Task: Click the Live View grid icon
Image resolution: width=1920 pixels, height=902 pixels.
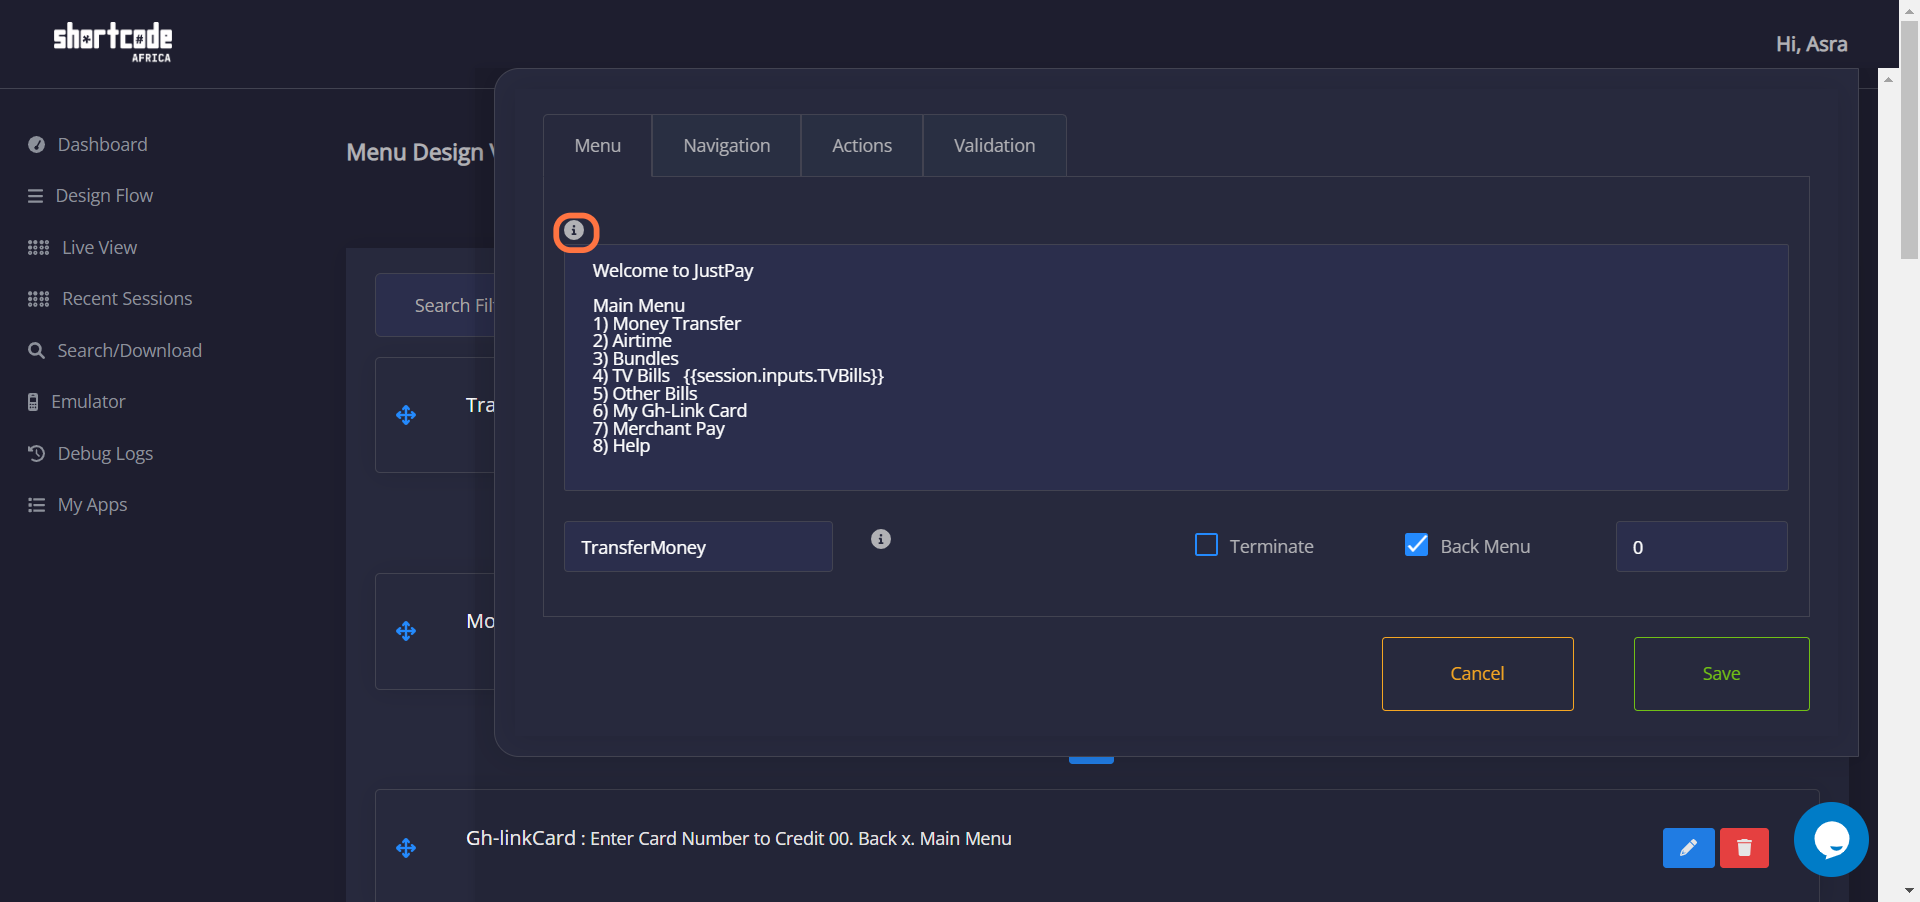Action: click(38, 247)
